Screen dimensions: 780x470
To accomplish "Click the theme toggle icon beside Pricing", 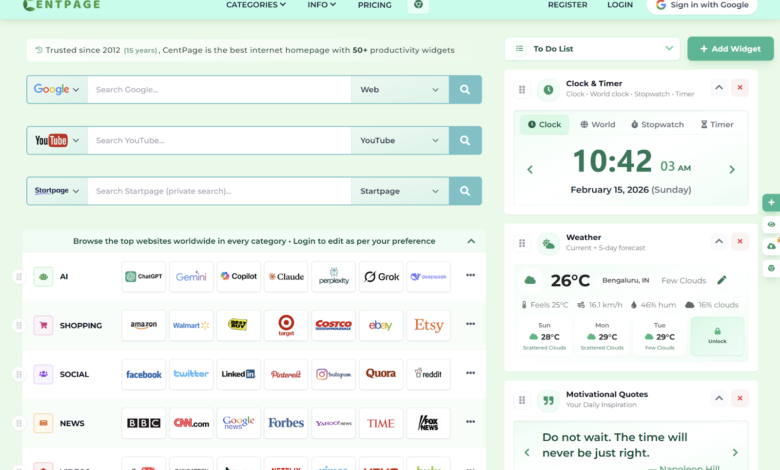I will coord(418,5).
